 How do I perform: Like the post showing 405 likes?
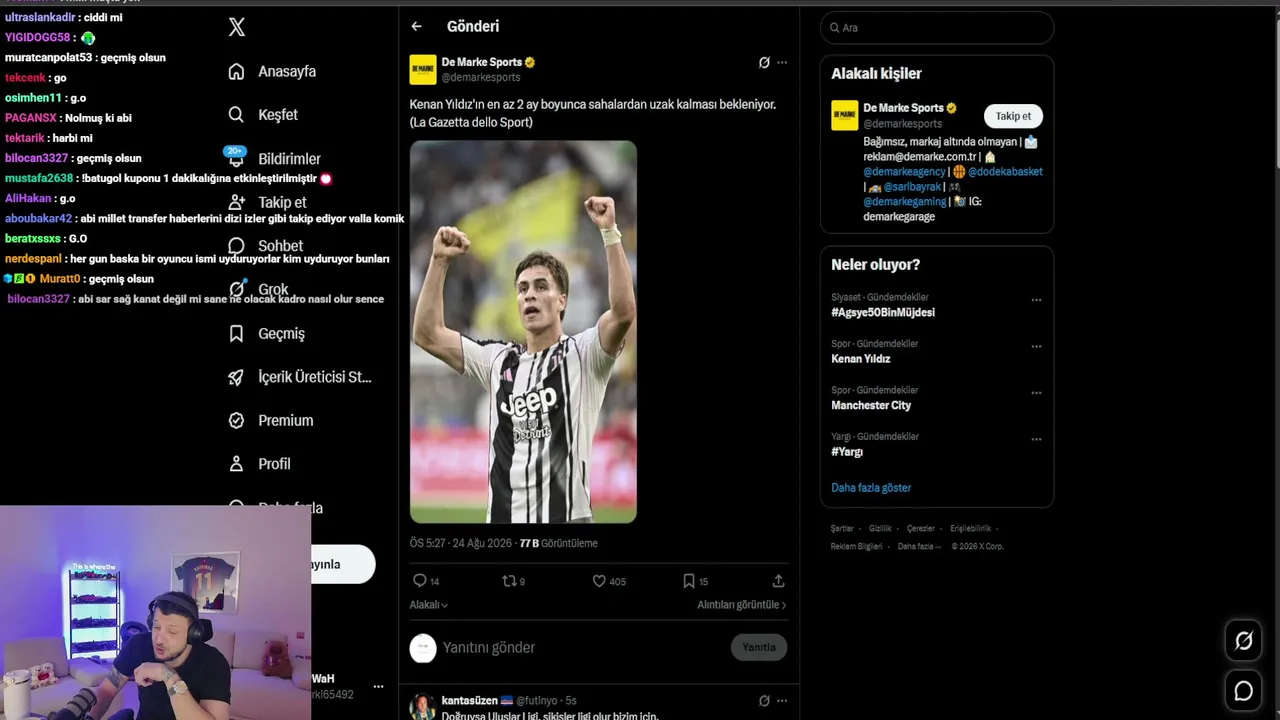point(599,581)
